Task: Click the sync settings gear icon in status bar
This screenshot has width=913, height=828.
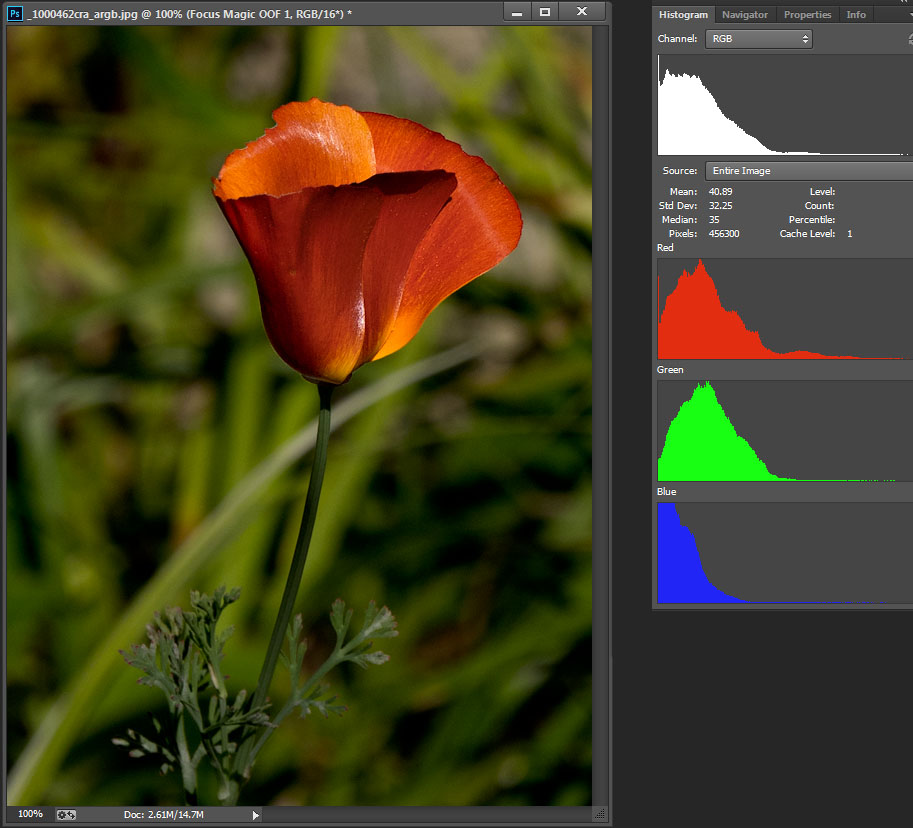Action: click(66, 815)
